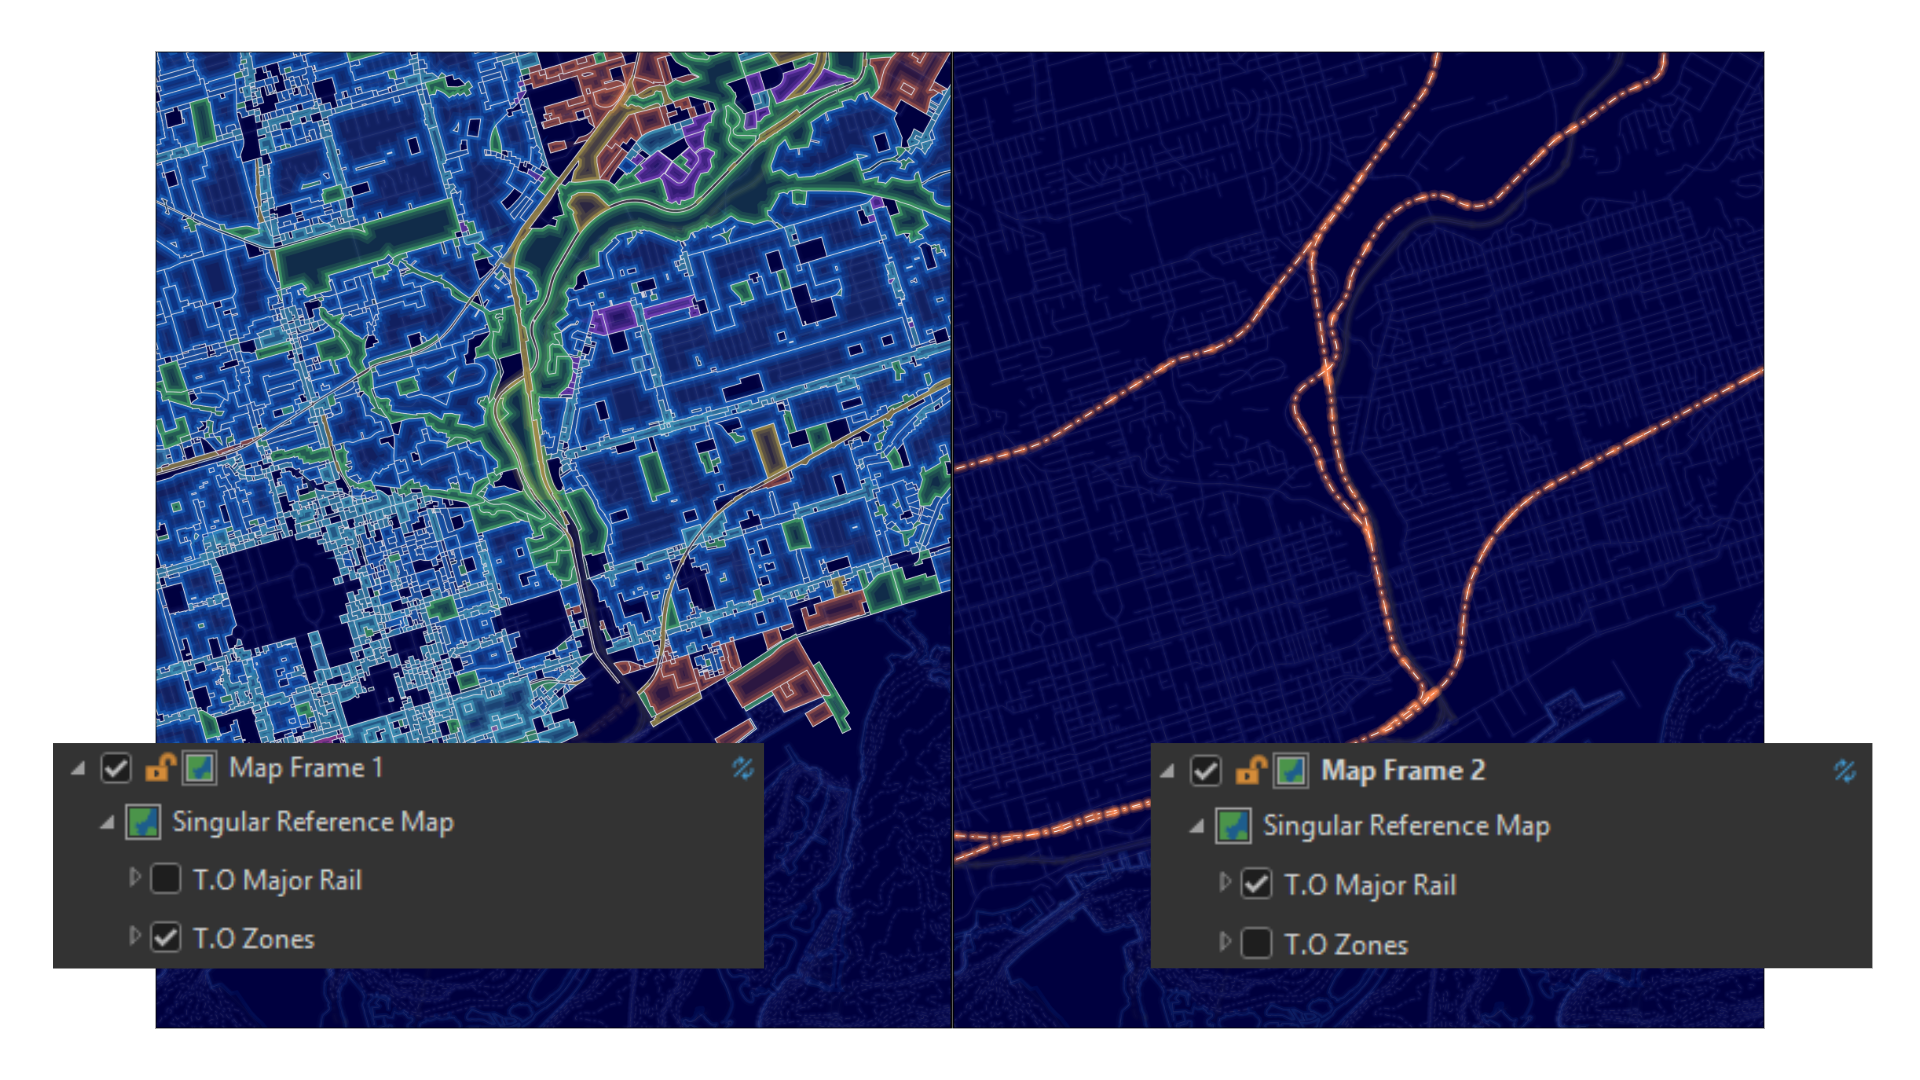Click Singular Reference Map icon under Map Frame 2
This screenshot has height=1080, width=1920.
[1233, 826]
